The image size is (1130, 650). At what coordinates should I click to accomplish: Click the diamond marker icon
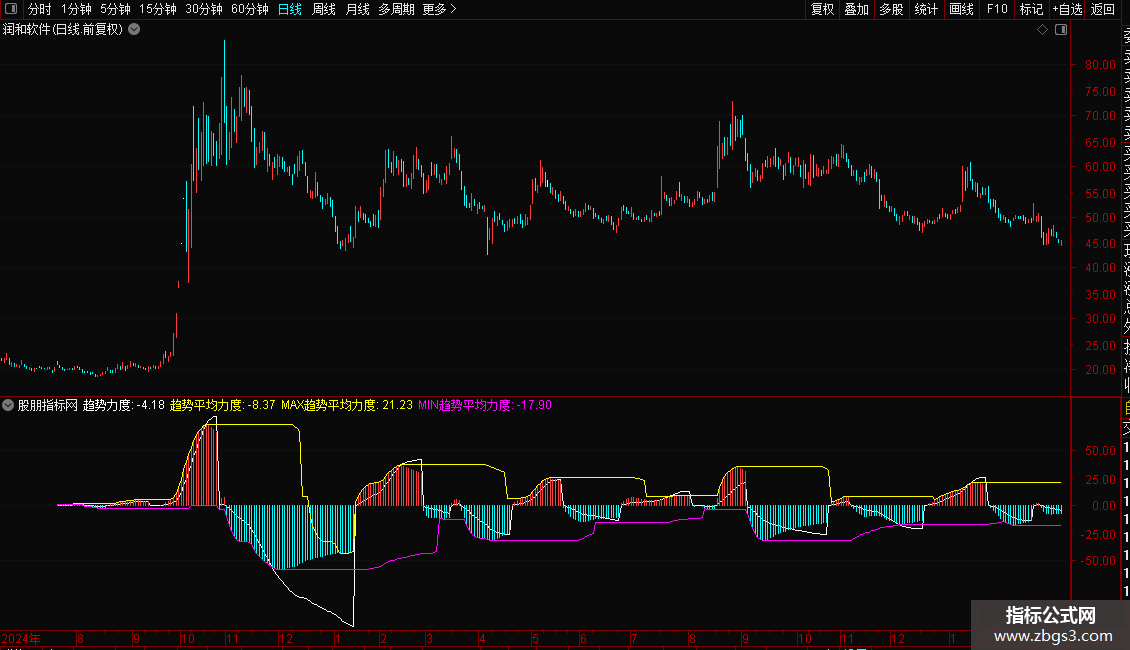pyautogui.click(x=1042, y=30)
